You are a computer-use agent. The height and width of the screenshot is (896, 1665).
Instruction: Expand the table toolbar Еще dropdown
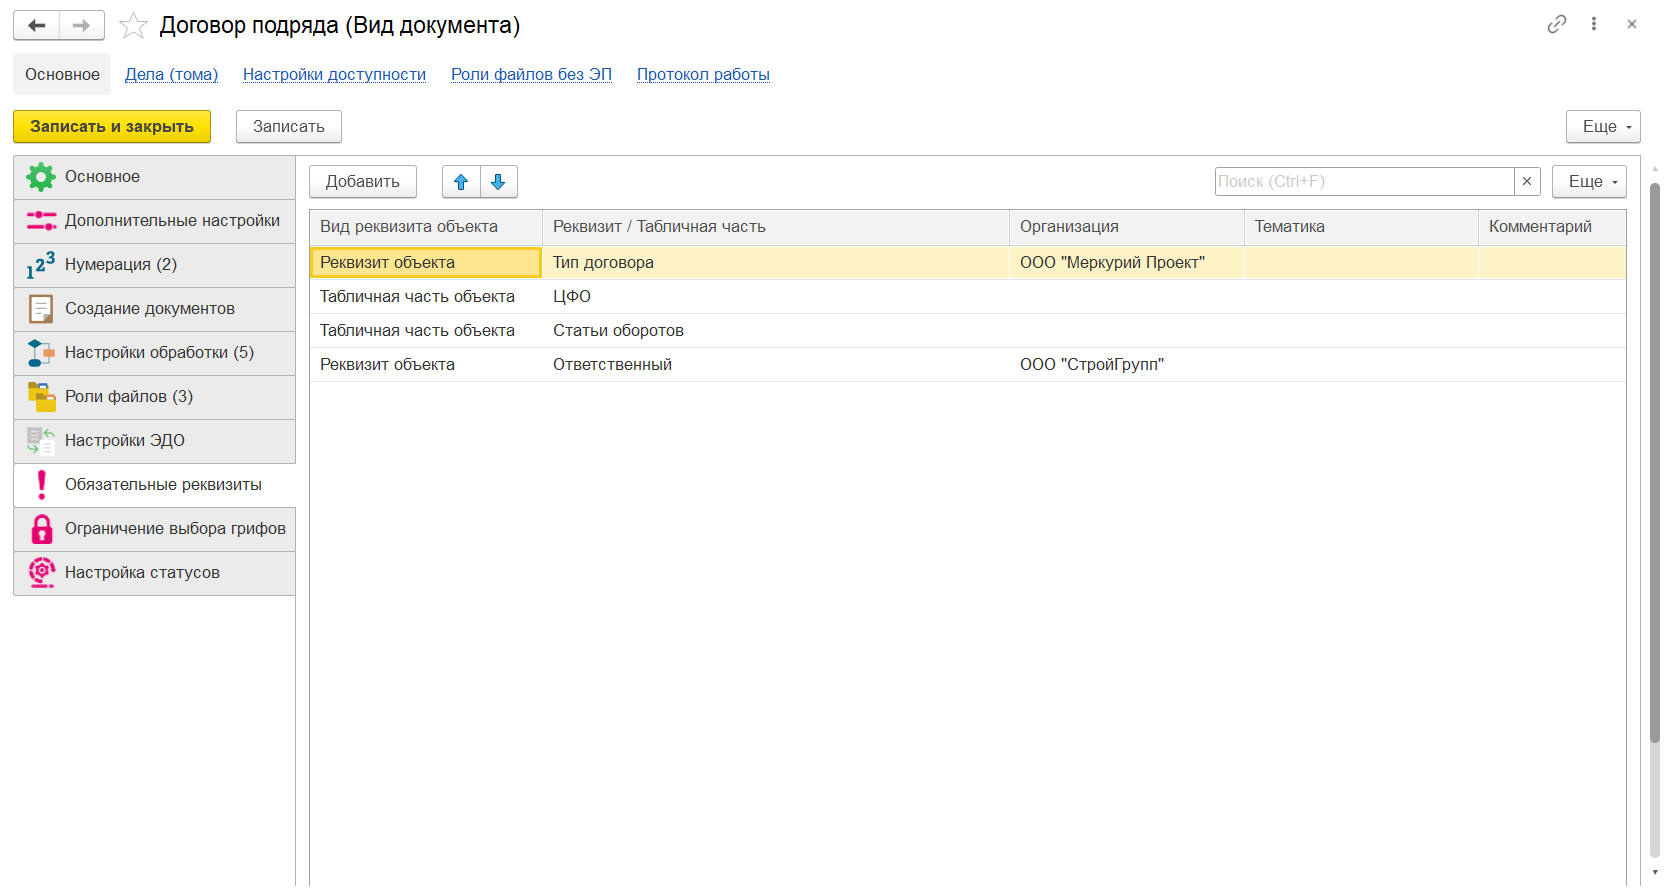click(1589, 182)
